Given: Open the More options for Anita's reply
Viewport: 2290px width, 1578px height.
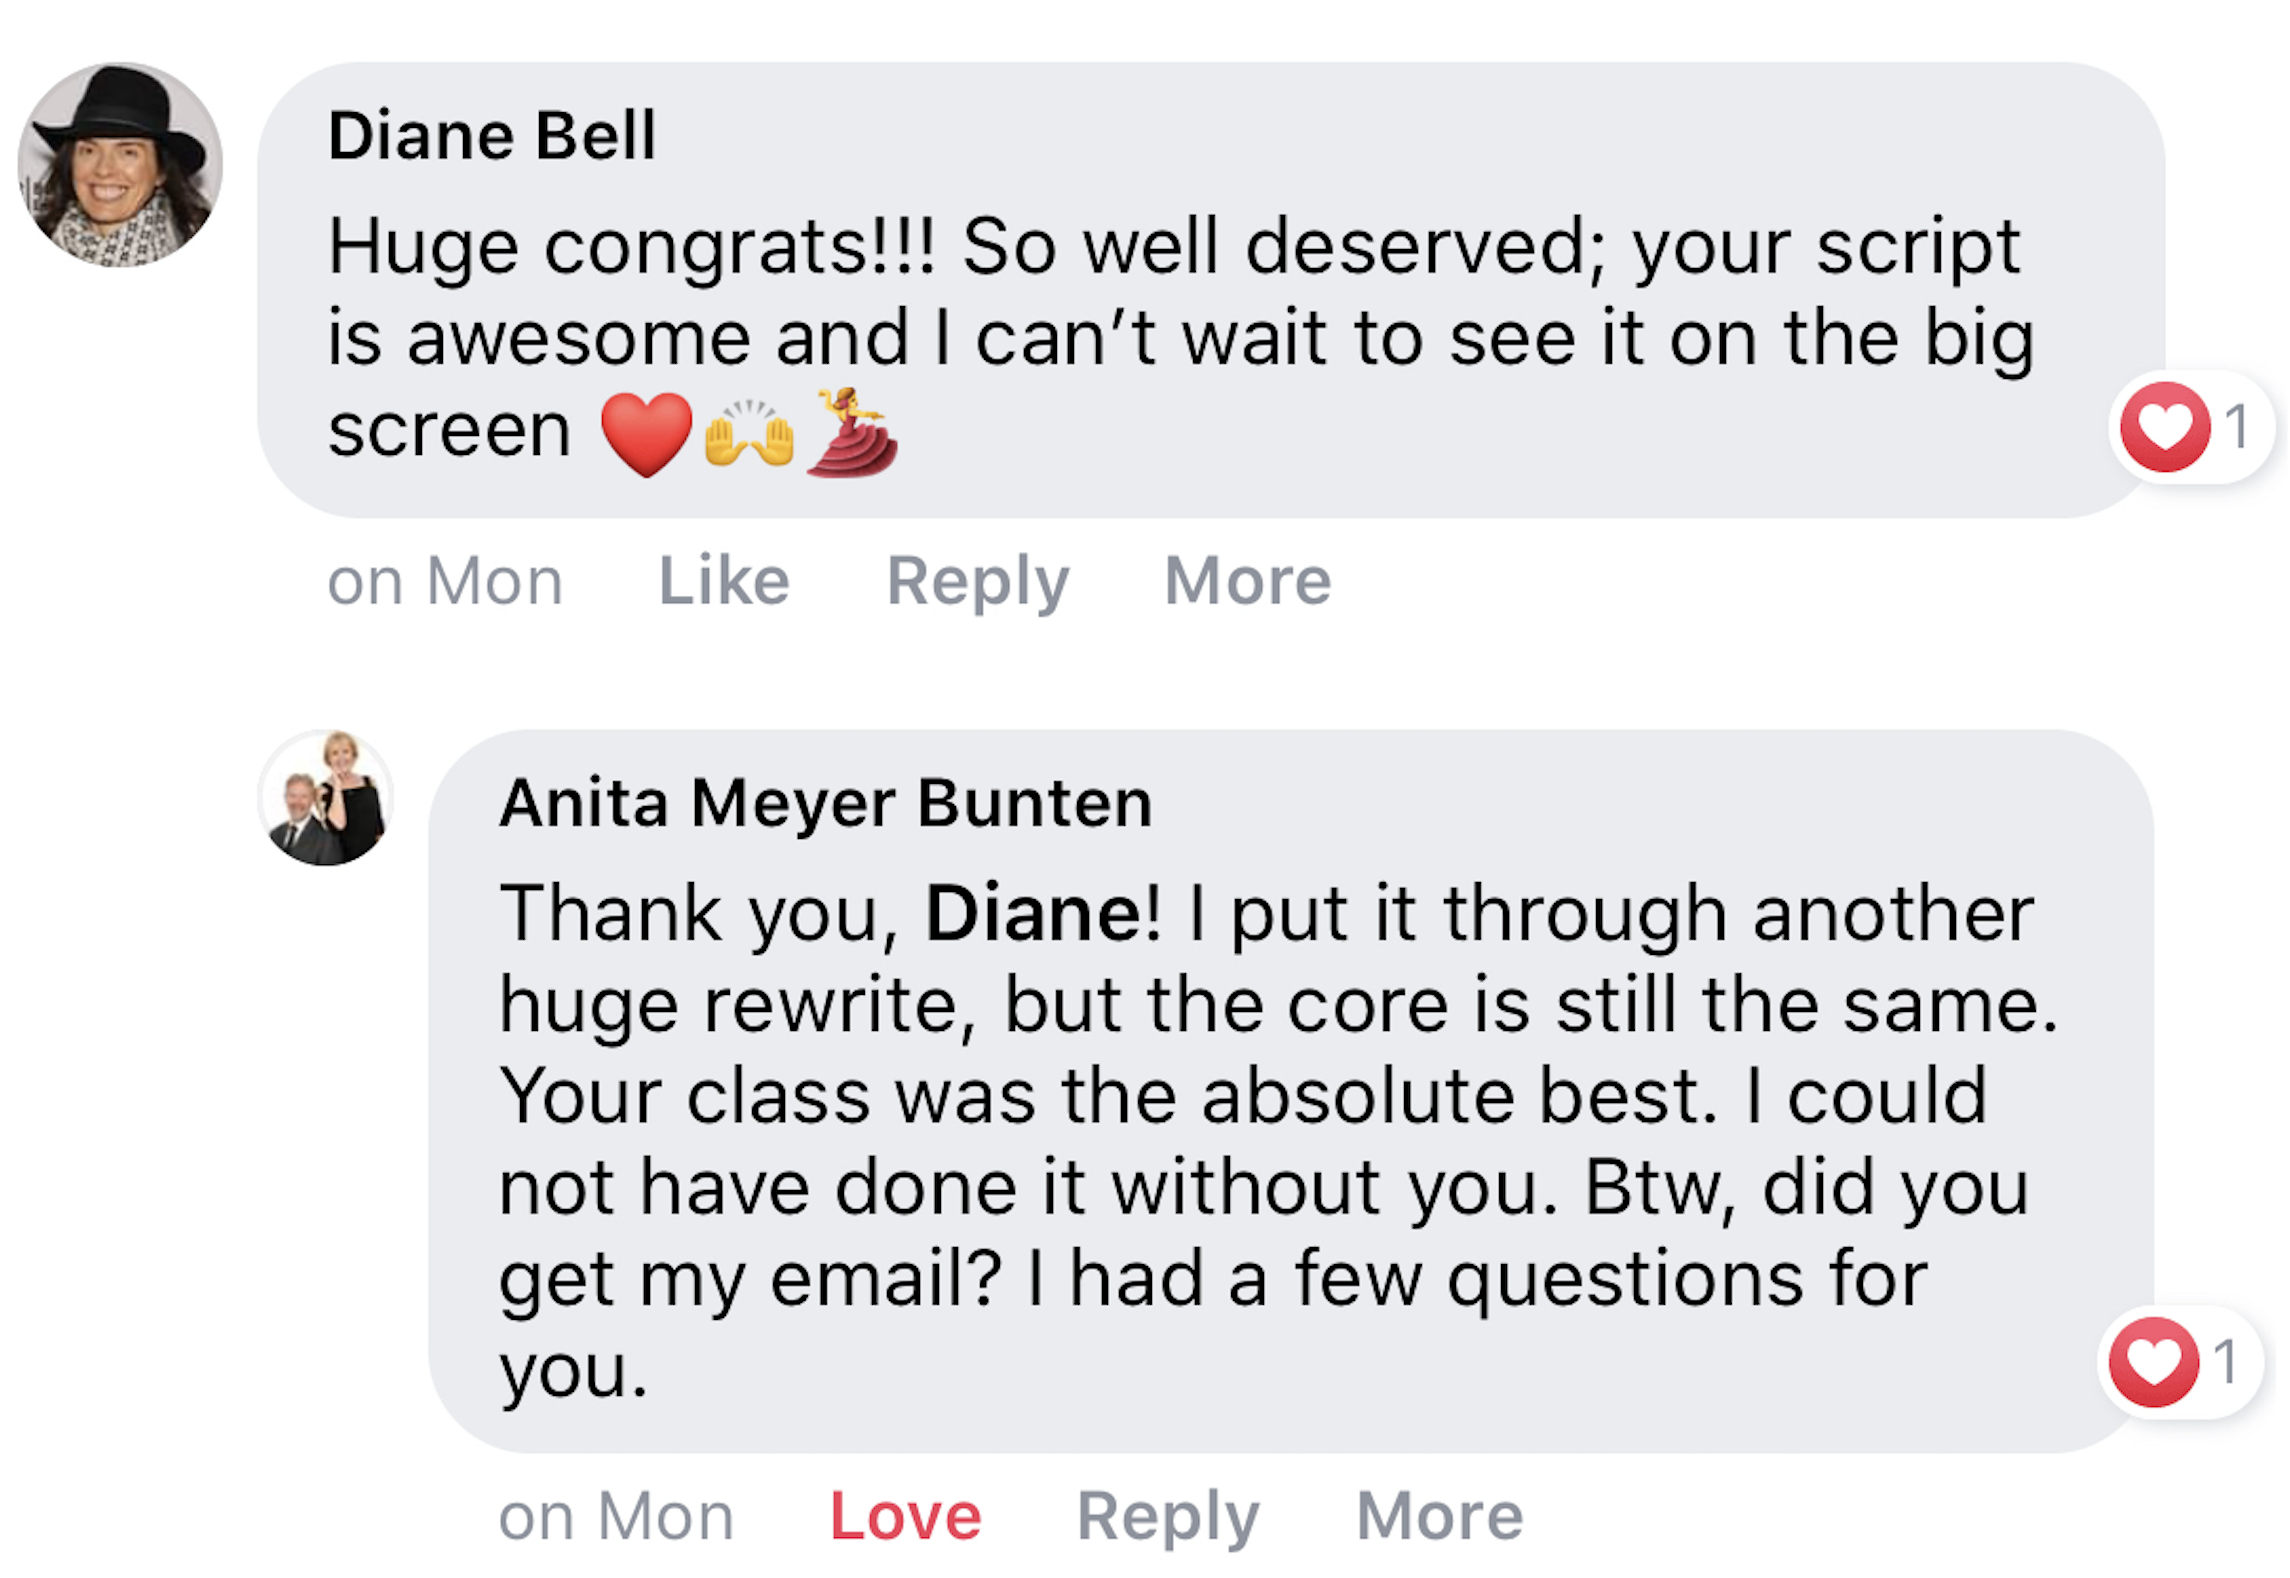Looking at the screenshot, I should 1439,1516.
